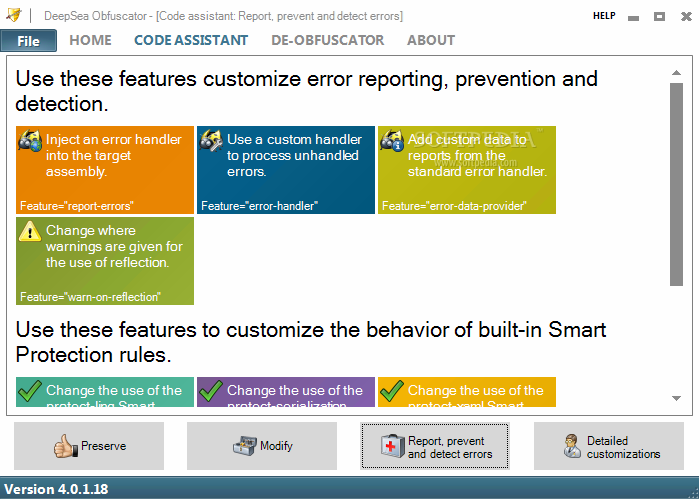Open the DE-OBFUSCATOR tab
700x500 pixels.
click(x=327, y=40)
